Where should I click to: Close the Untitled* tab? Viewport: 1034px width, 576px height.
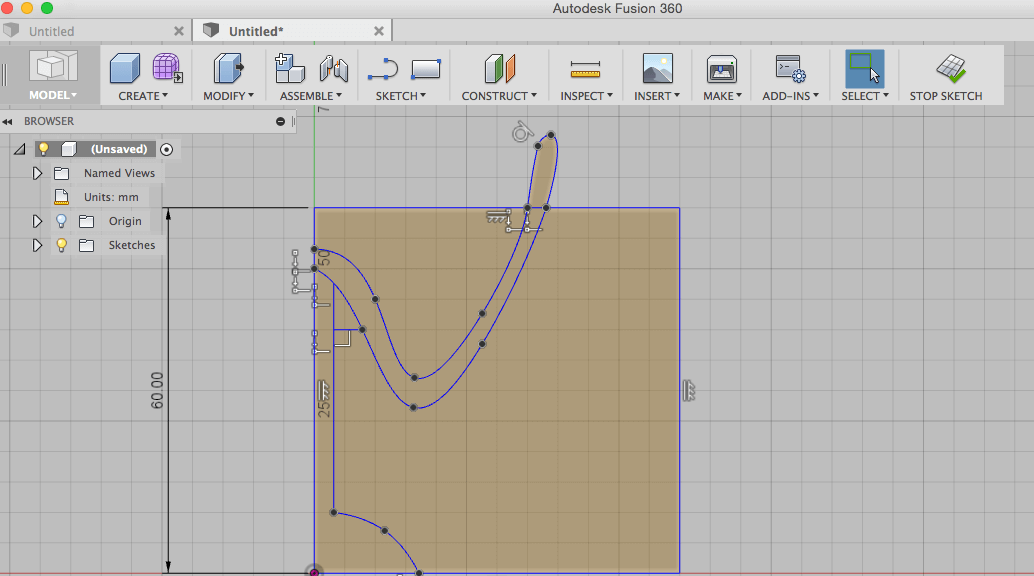tap(379, 31)
